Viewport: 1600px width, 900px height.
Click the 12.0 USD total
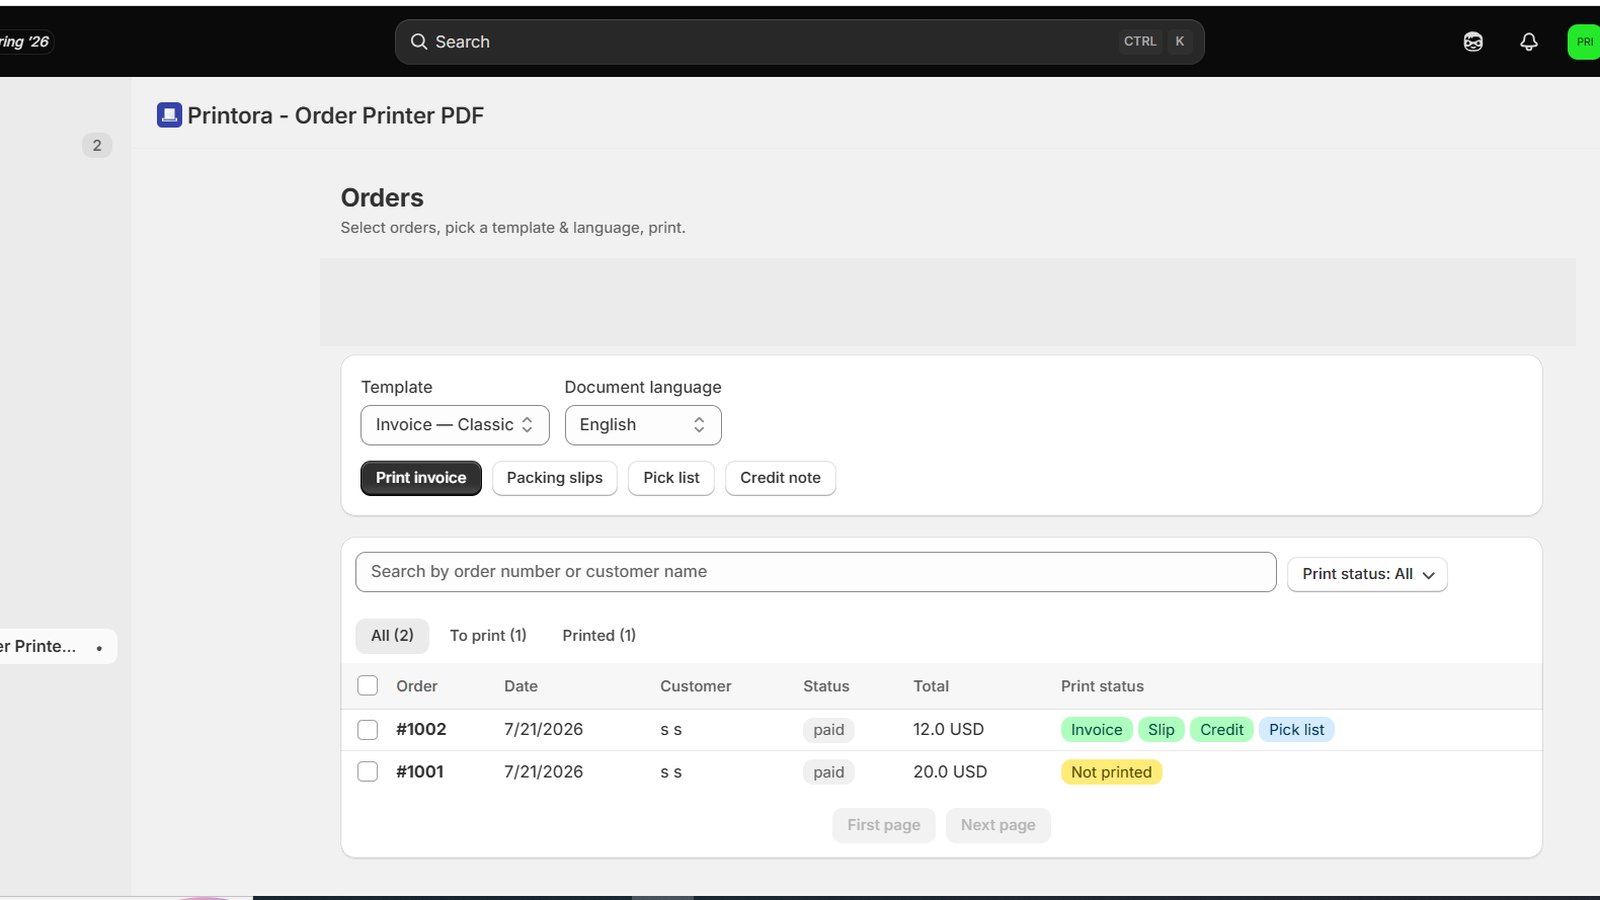[x=948, y=730]
